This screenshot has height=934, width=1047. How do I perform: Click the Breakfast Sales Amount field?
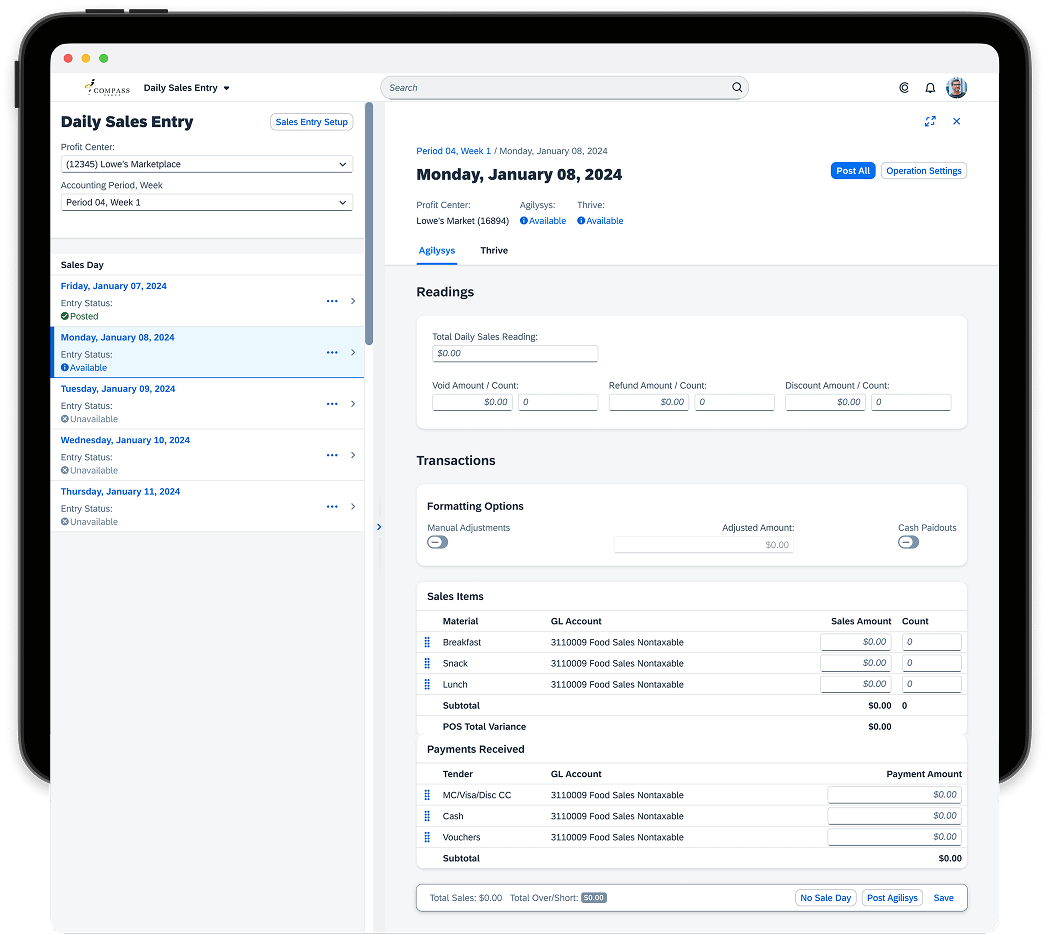click(856, 642)
